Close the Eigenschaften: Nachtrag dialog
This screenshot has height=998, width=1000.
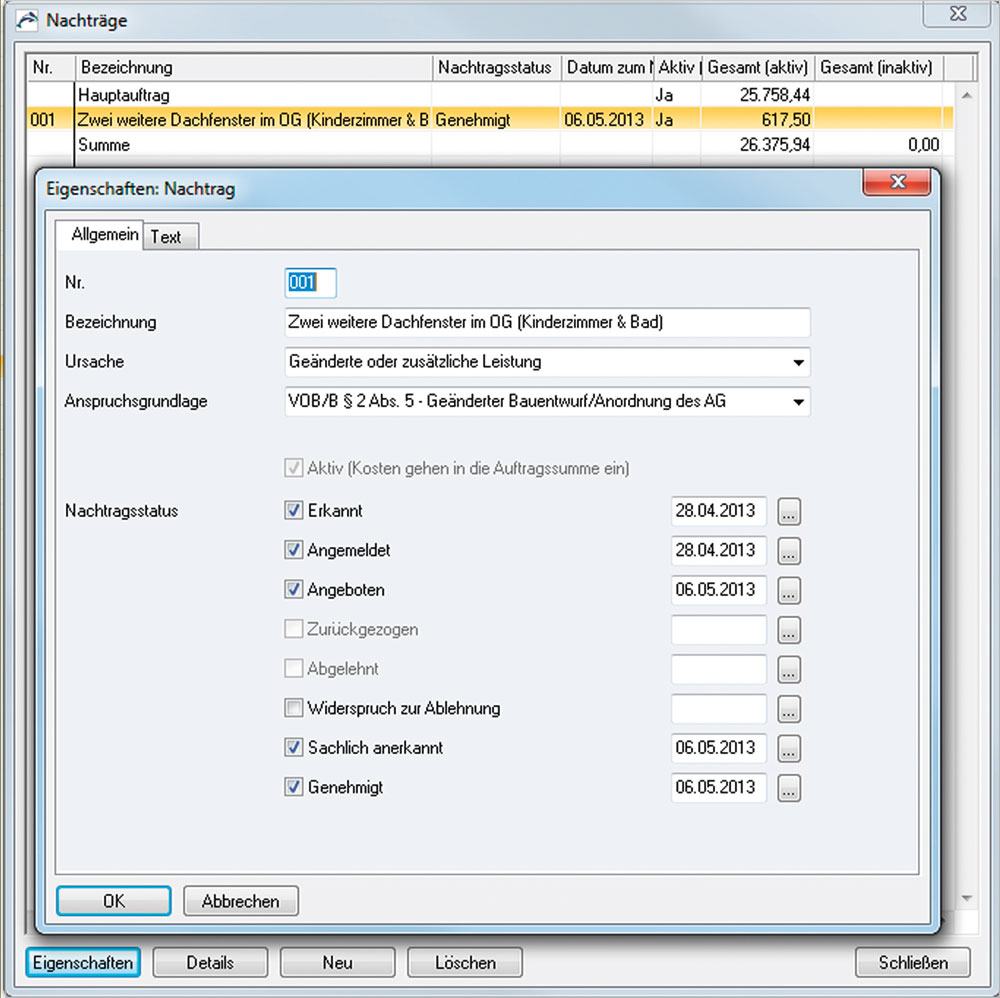point(897,182)
